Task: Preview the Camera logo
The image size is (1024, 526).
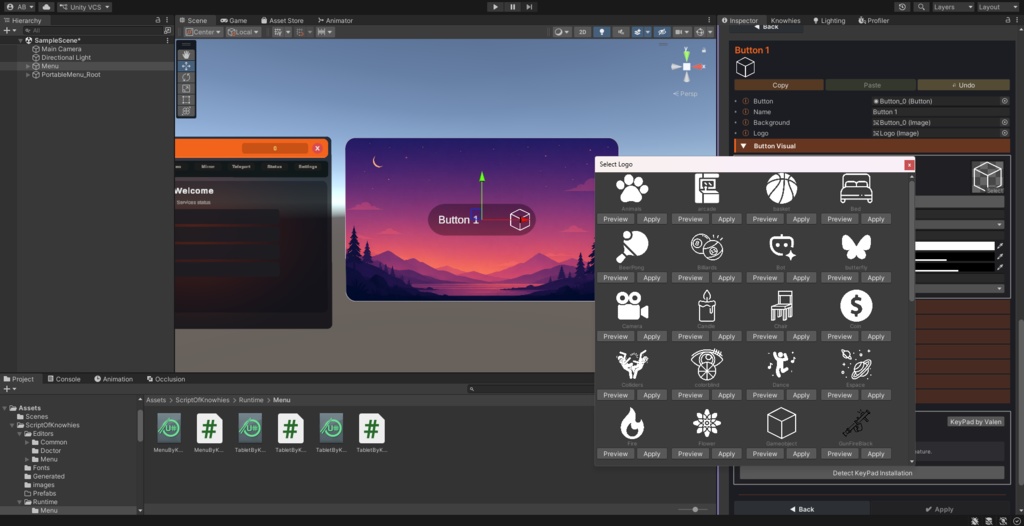Action: point(615,337)
